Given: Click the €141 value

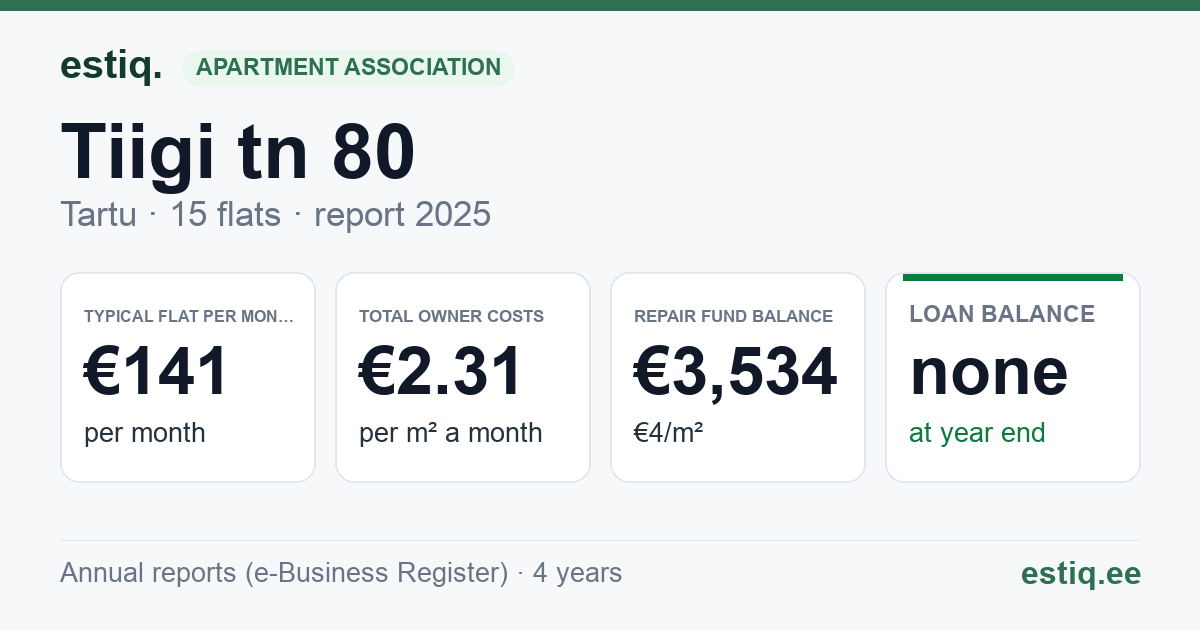Looking at the screenshot, I should (157, 371).
